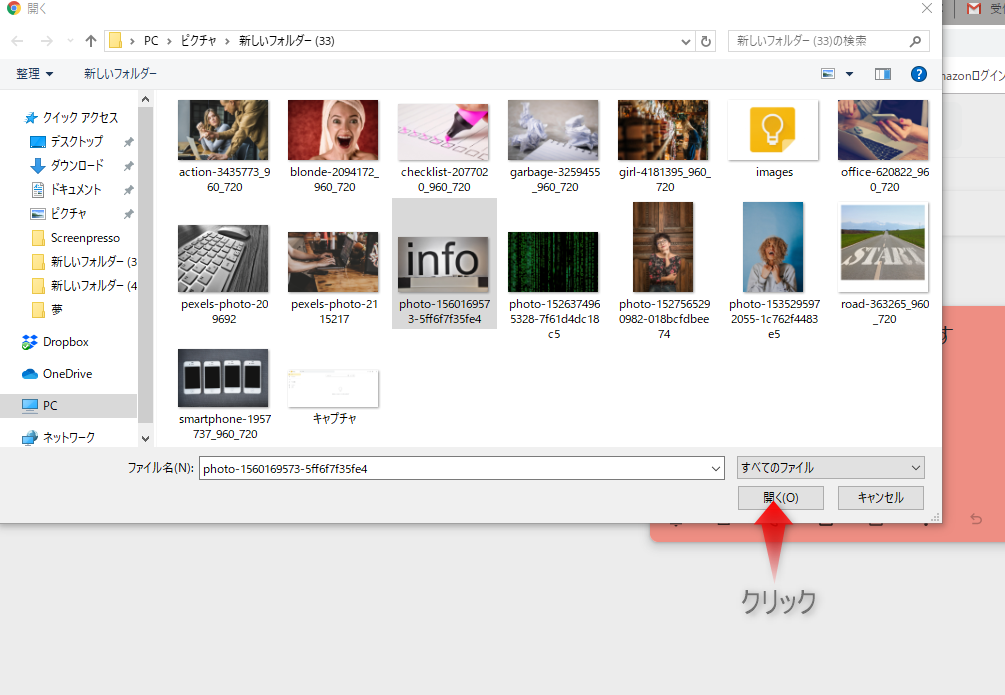Toggle the preview pane icon
This screenshot has width=1005, height=695.
(883, 74)
